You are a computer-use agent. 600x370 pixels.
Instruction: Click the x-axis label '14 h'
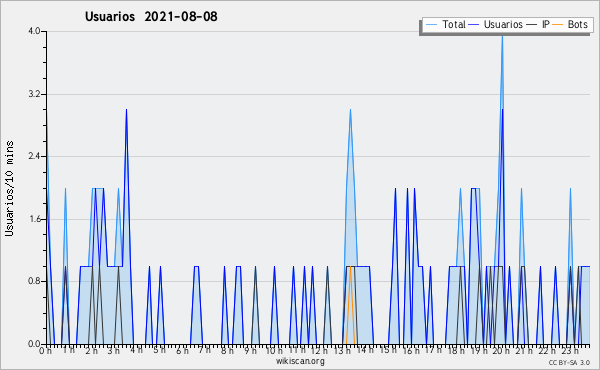click(x=365, y=350)
